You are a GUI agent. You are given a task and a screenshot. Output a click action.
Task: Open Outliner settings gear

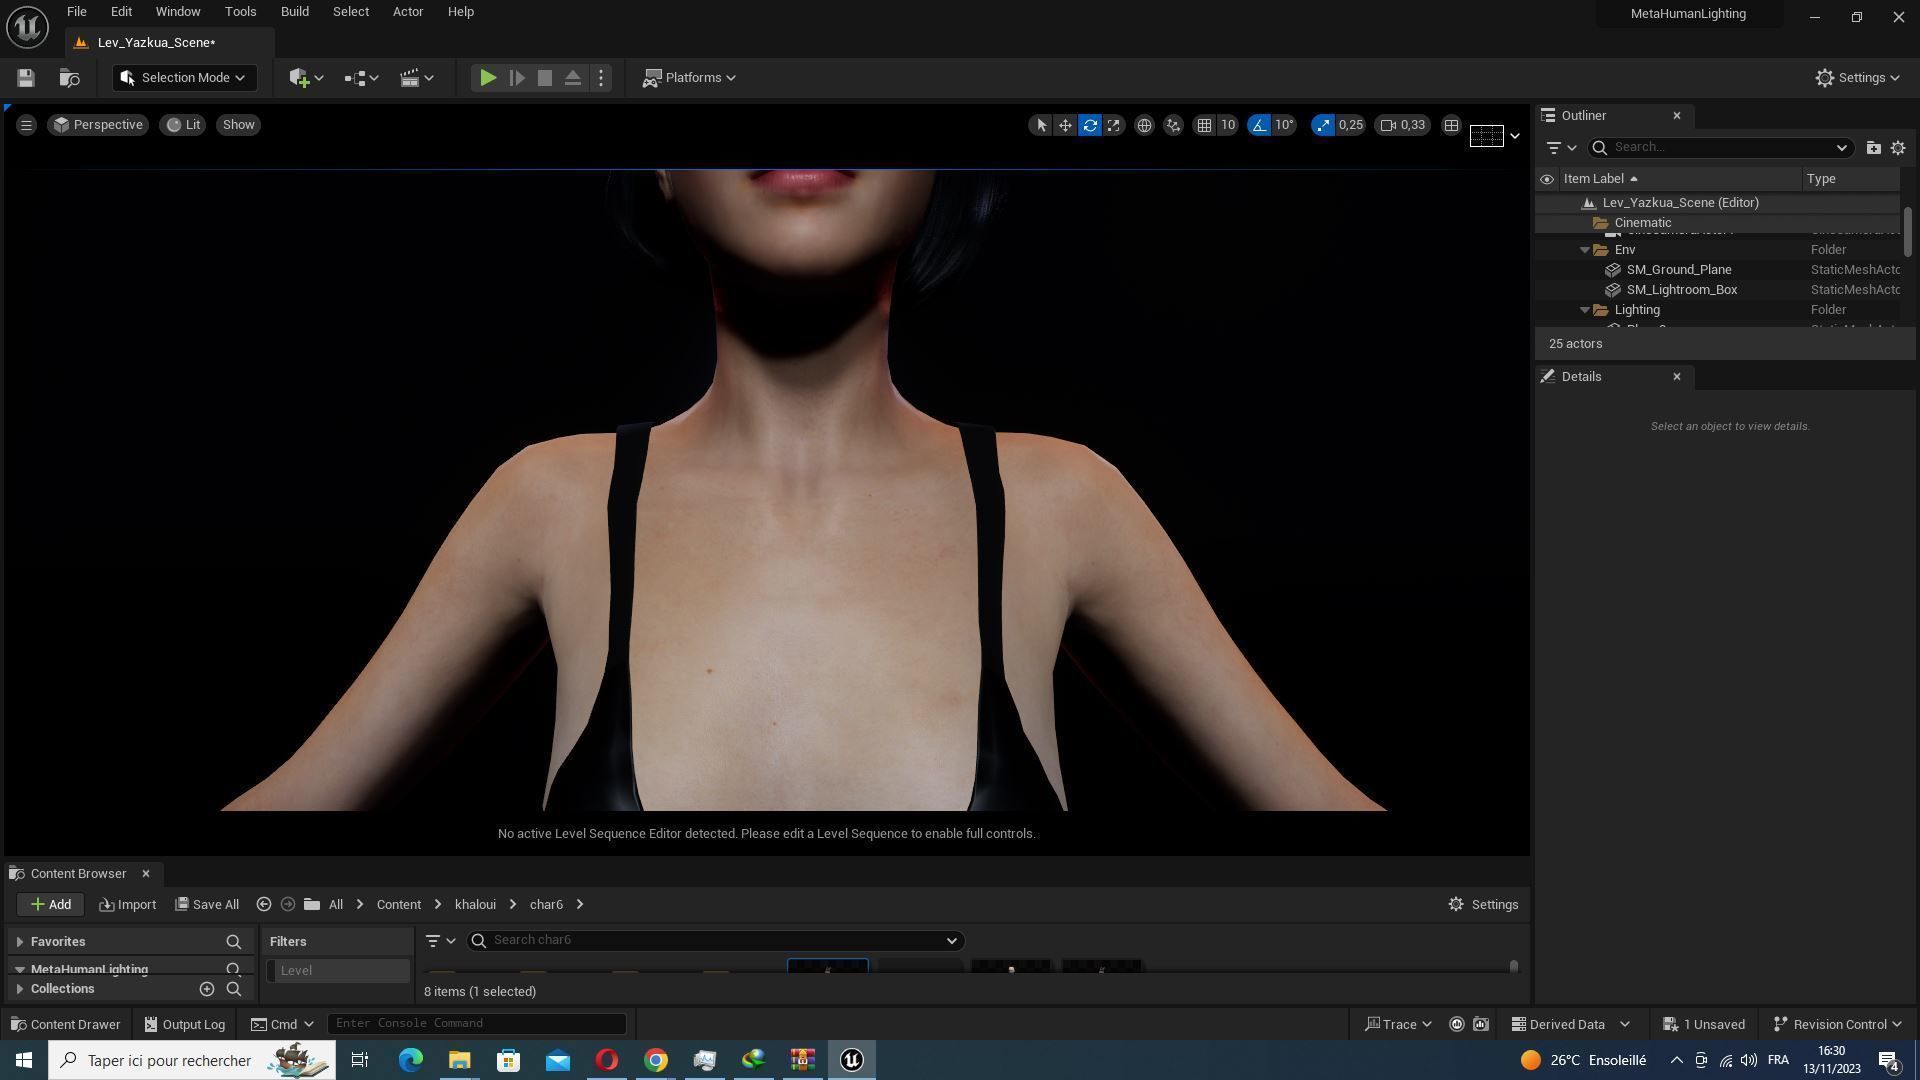pyautogui.click(x=1898, y=148)
